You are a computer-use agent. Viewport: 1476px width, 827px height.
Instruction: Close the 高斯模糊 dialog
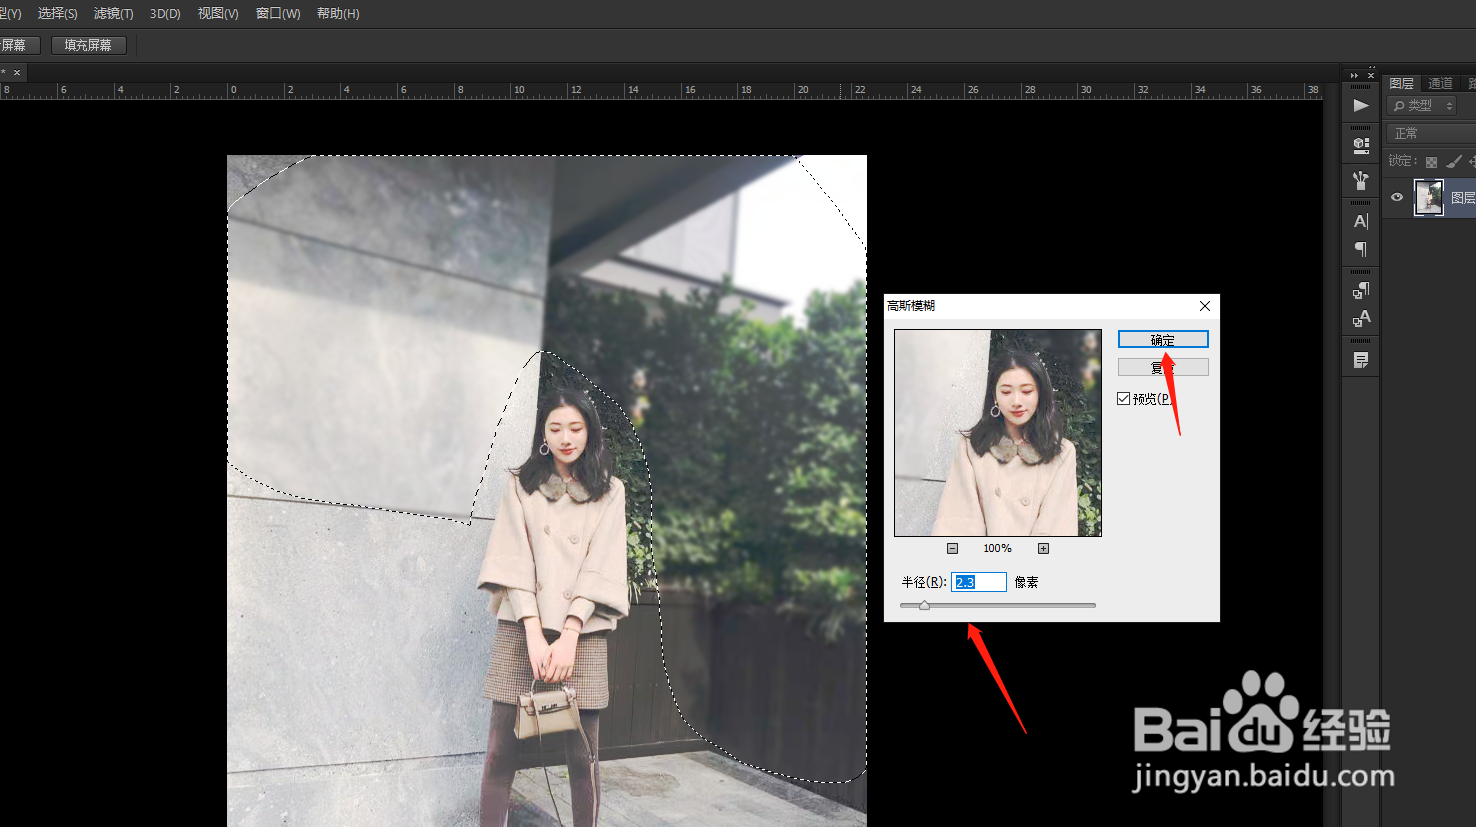coord(1205,306)
